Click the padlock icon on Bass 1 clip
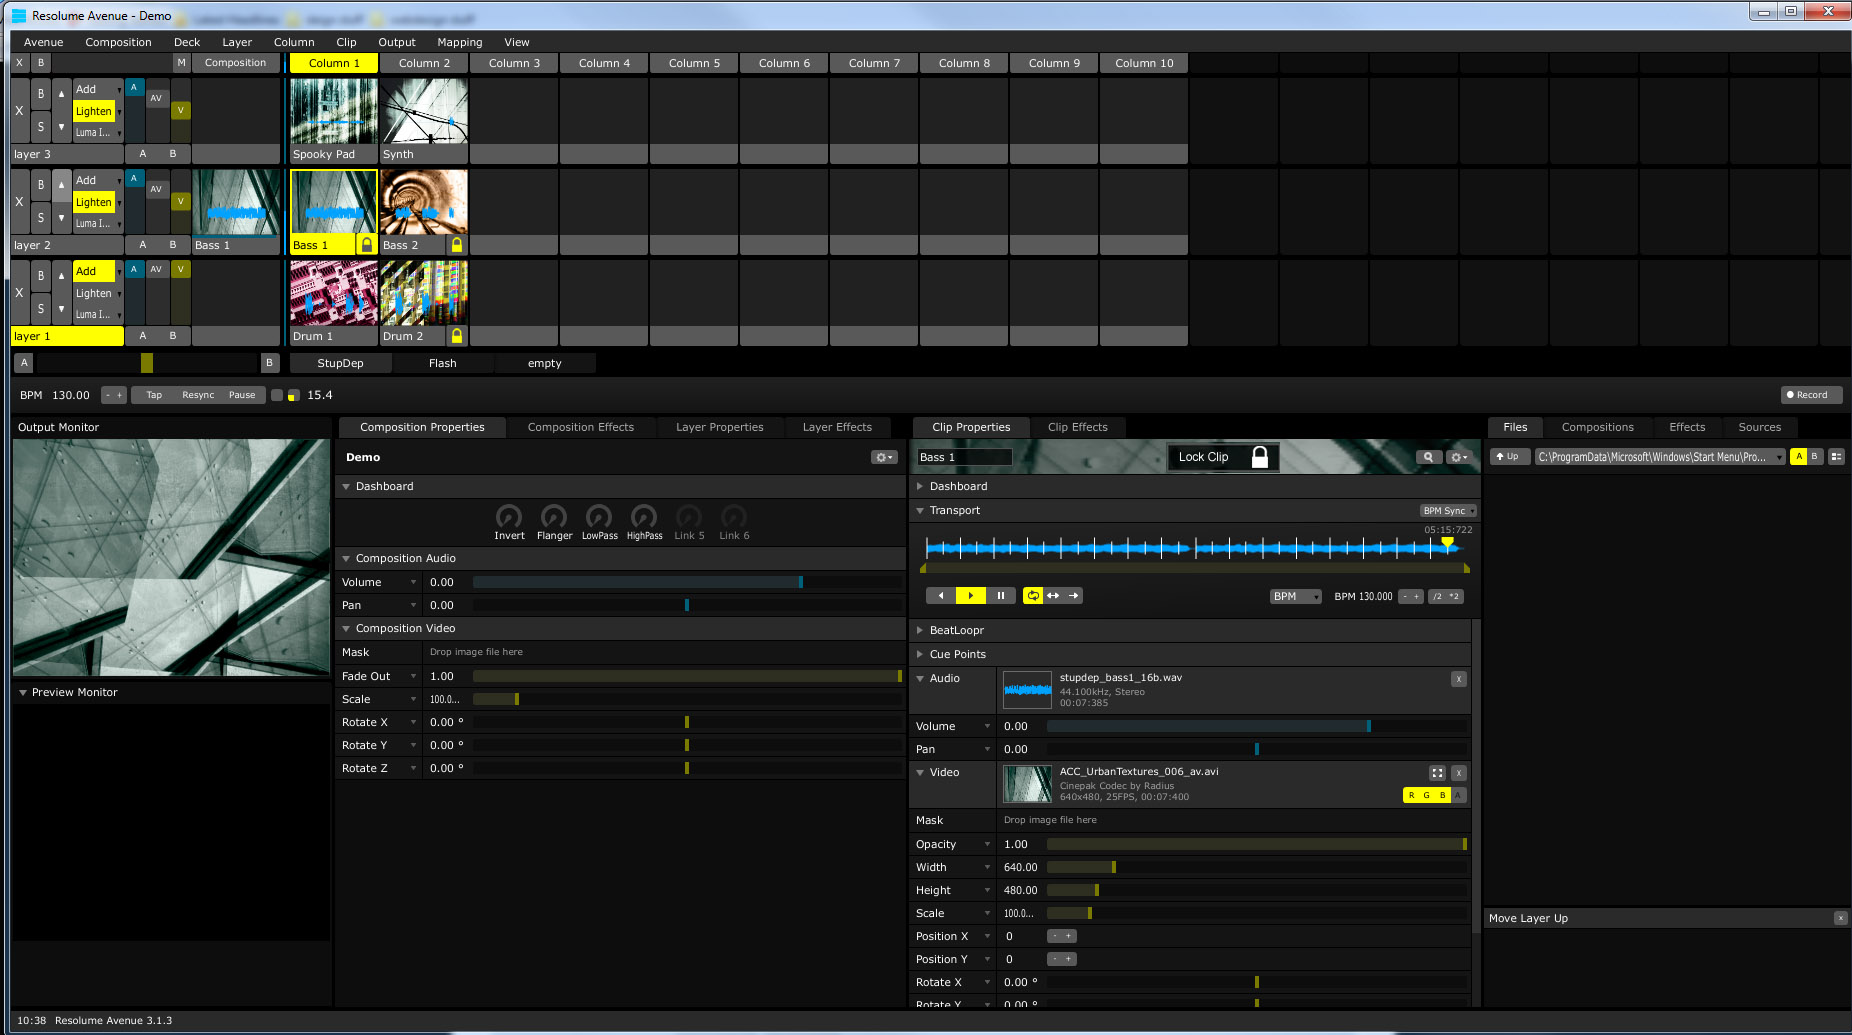 tap(366, 244)
